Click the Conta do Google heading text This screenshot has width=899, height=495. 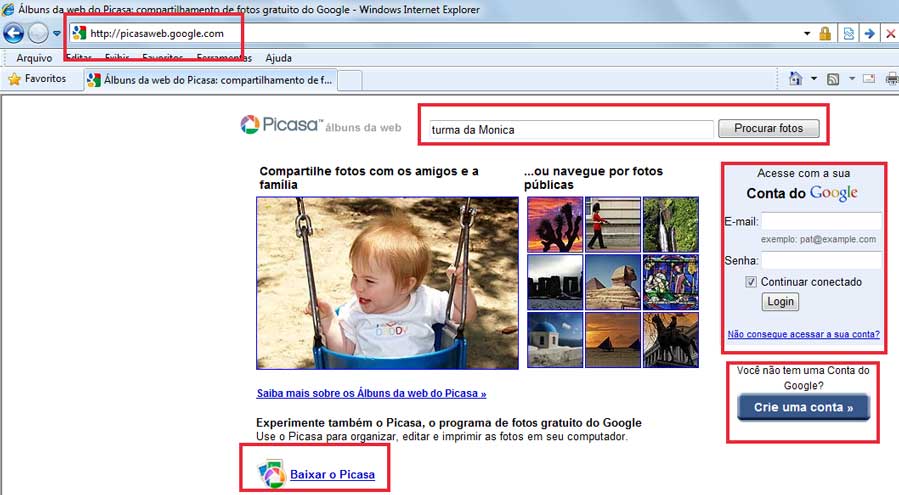click(x=802, y=193)
